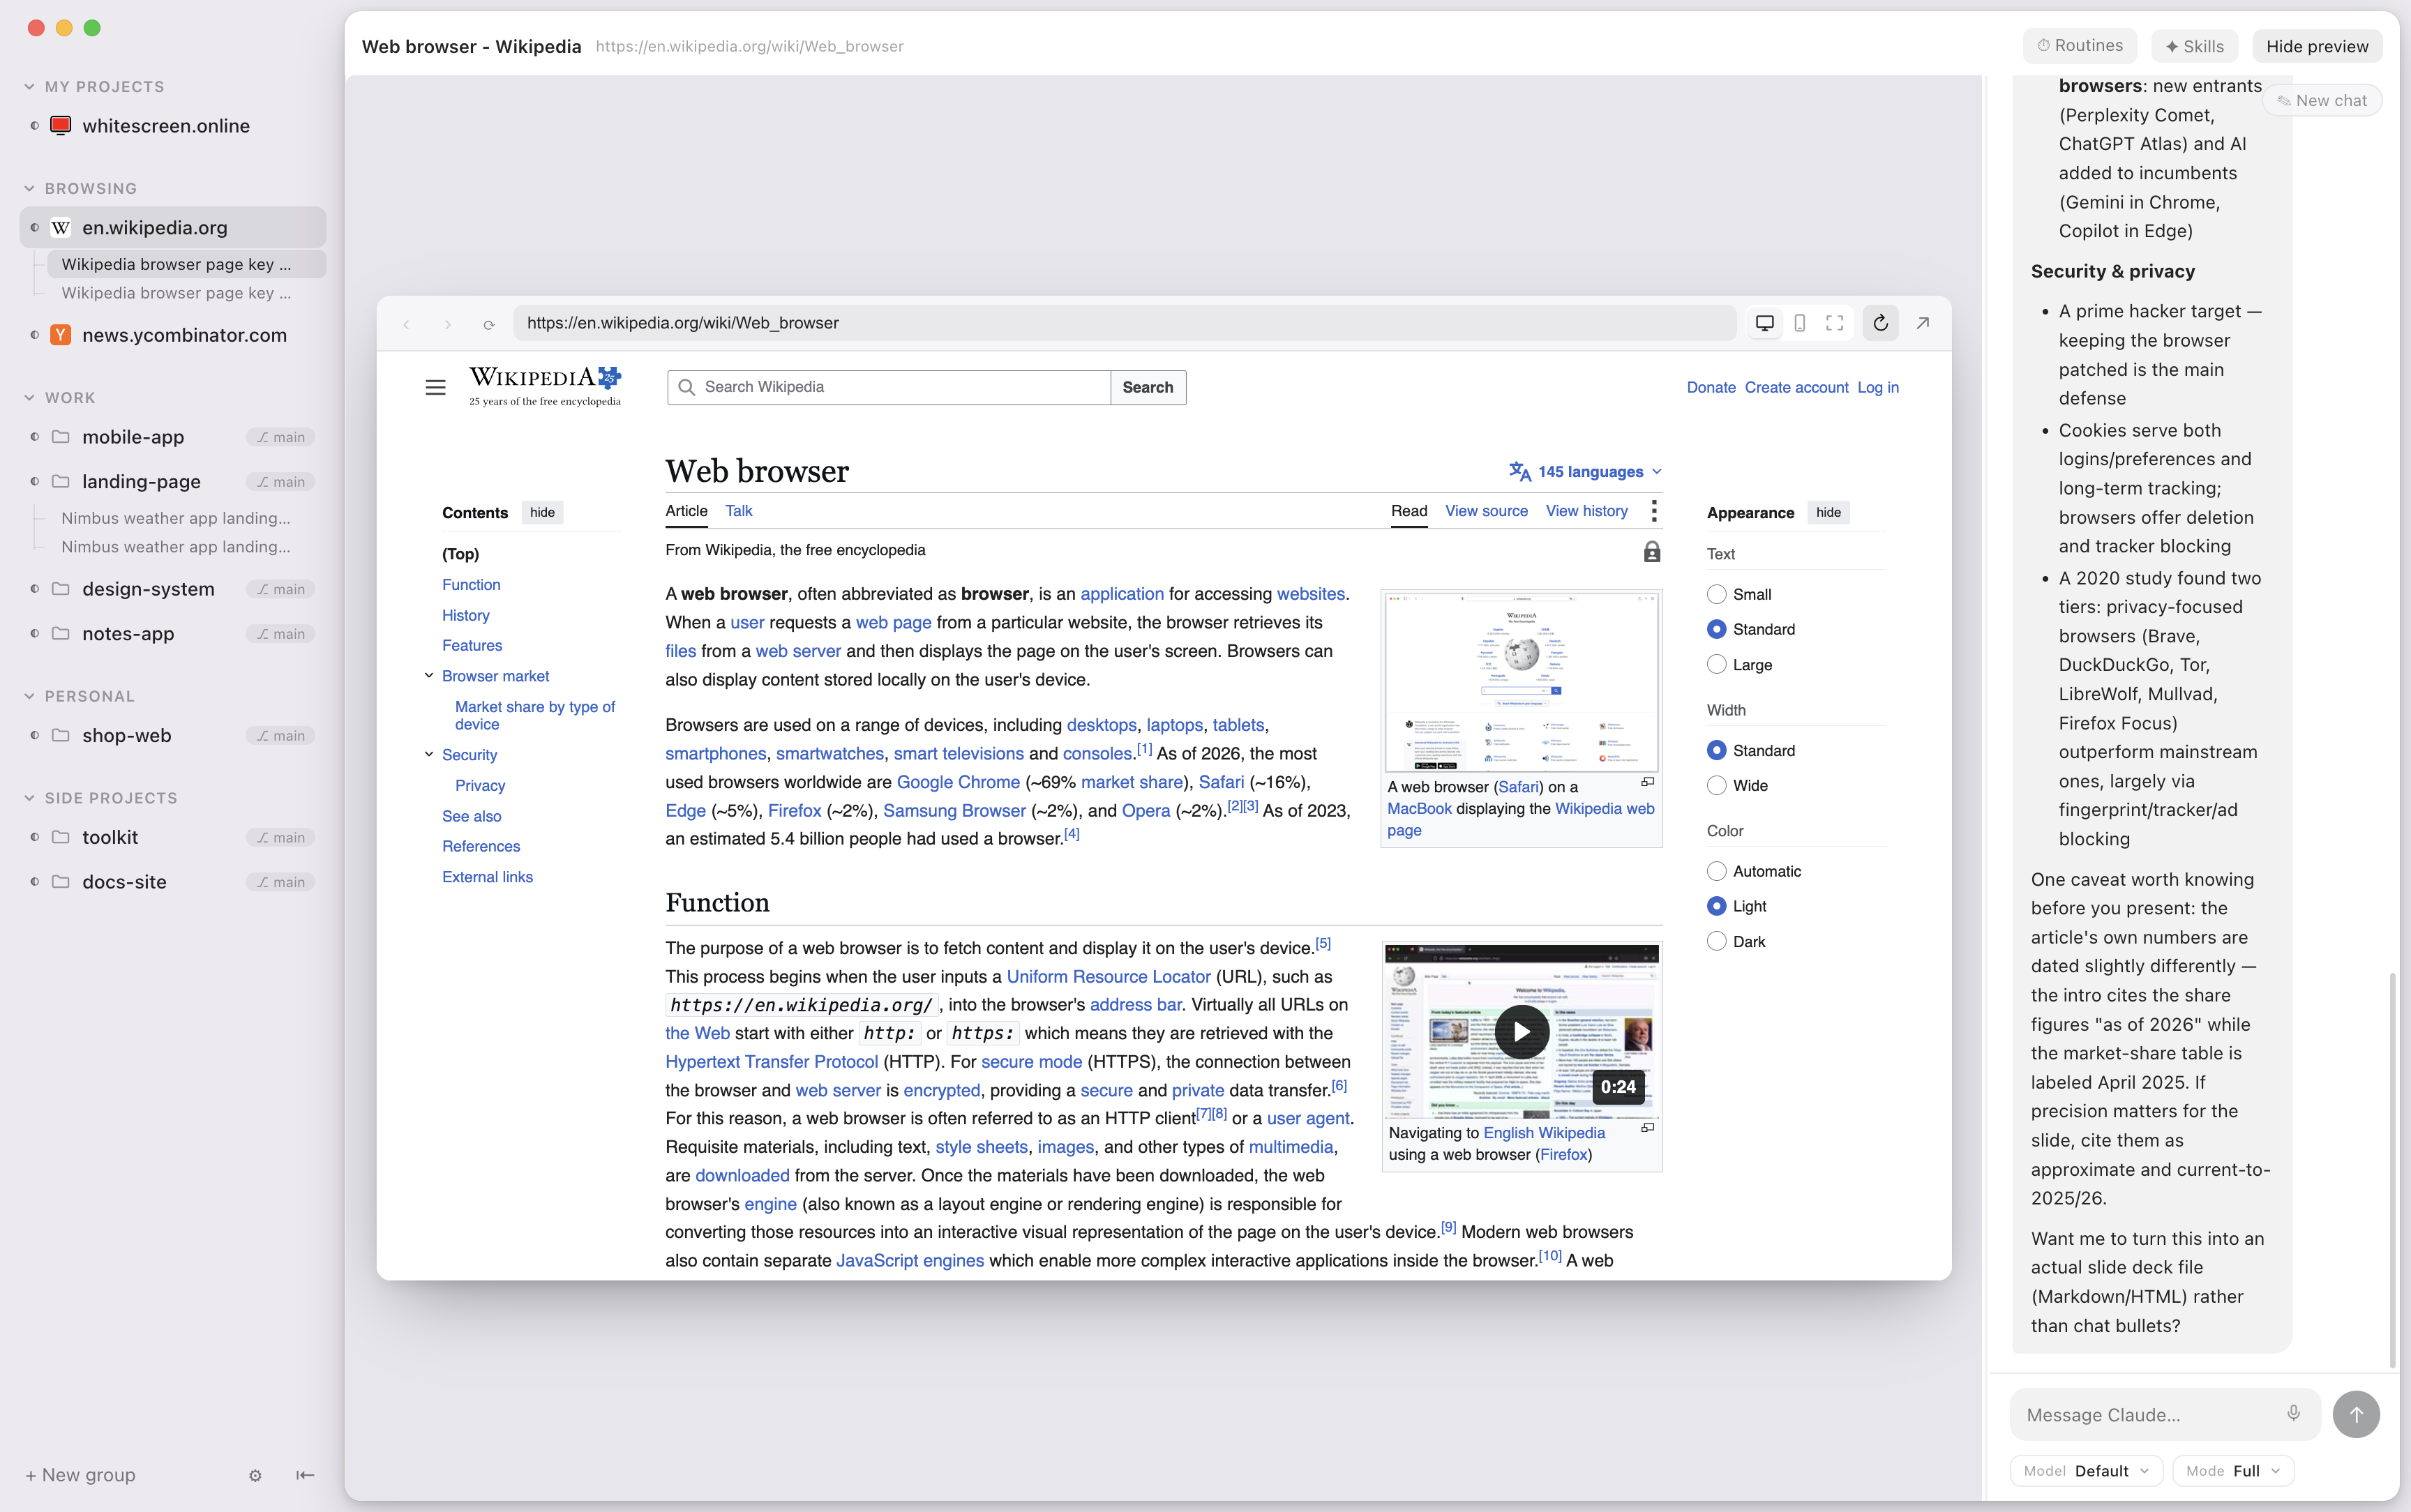The image size is (2411, 1512).
Task: Click the whitescreen.online project icon
Action: click(60, 125)
